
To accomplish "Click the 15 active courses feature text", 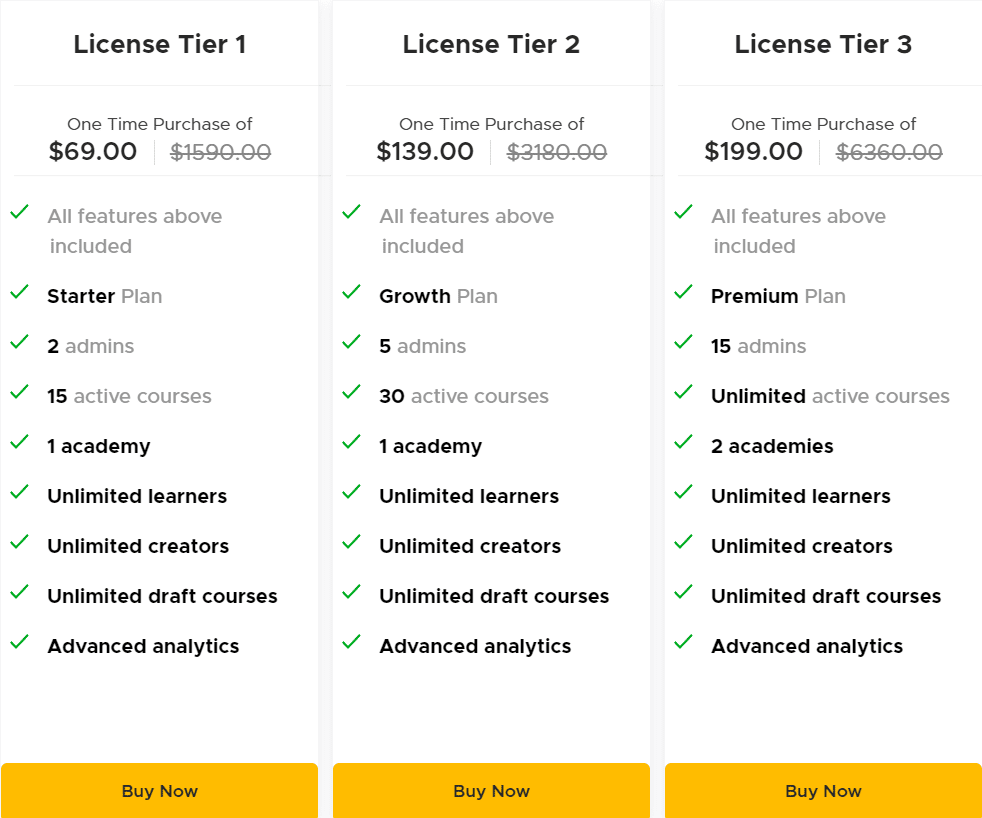I will click(x=129, y=396).
